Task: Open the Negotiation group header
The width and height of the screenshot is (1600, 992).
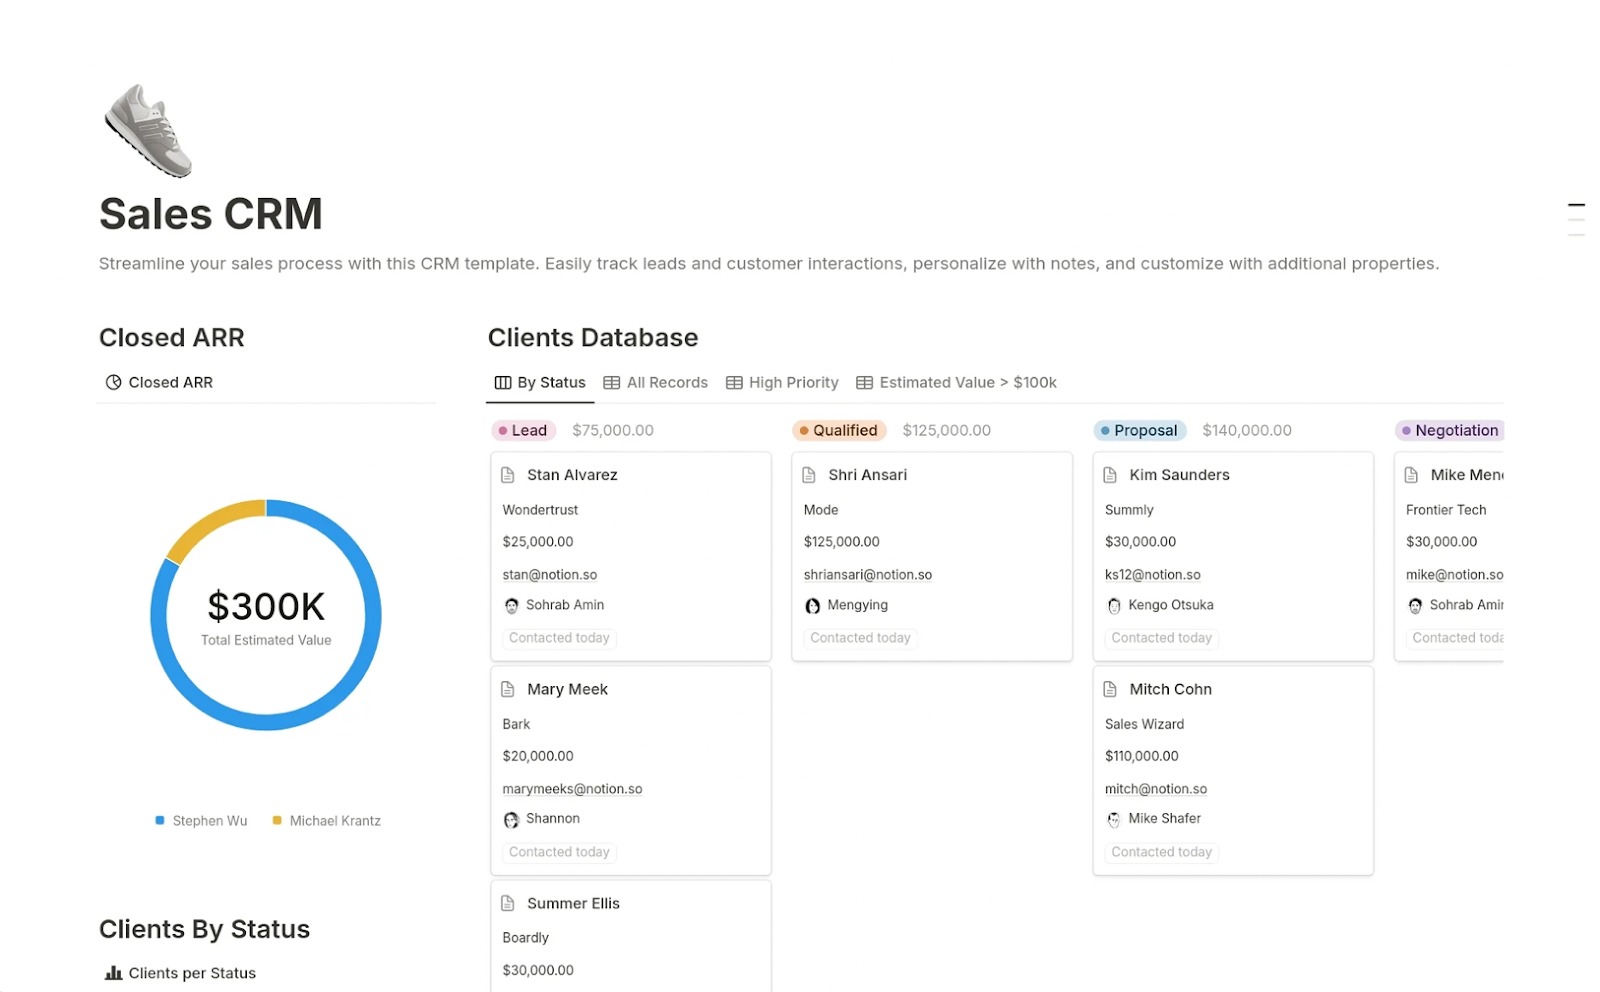Action: pos(1449,430)
